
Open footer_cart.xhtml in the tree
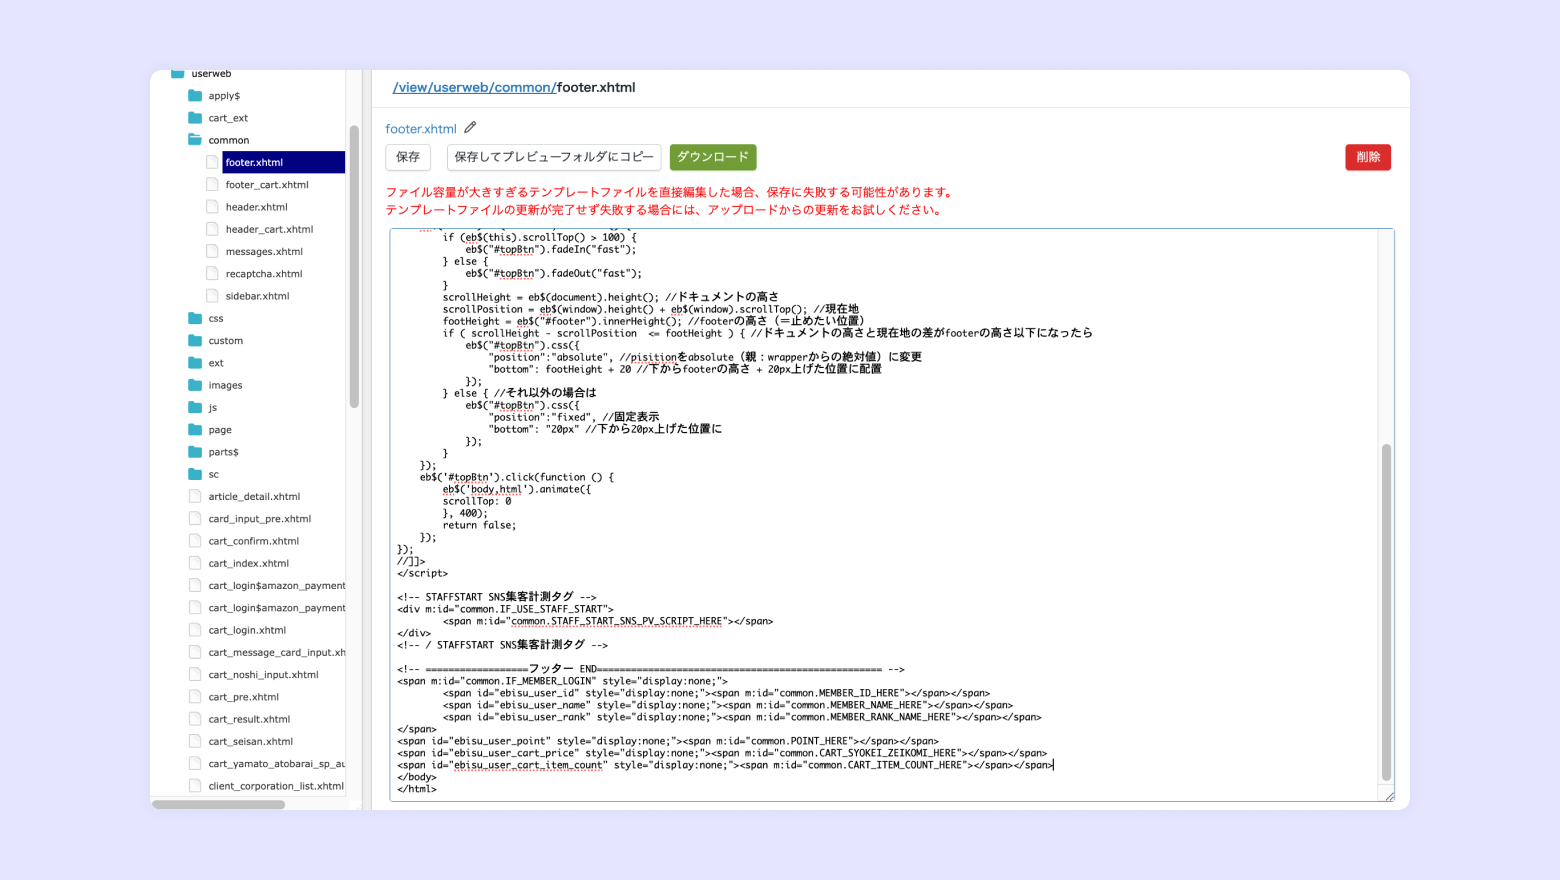point(267,185)
